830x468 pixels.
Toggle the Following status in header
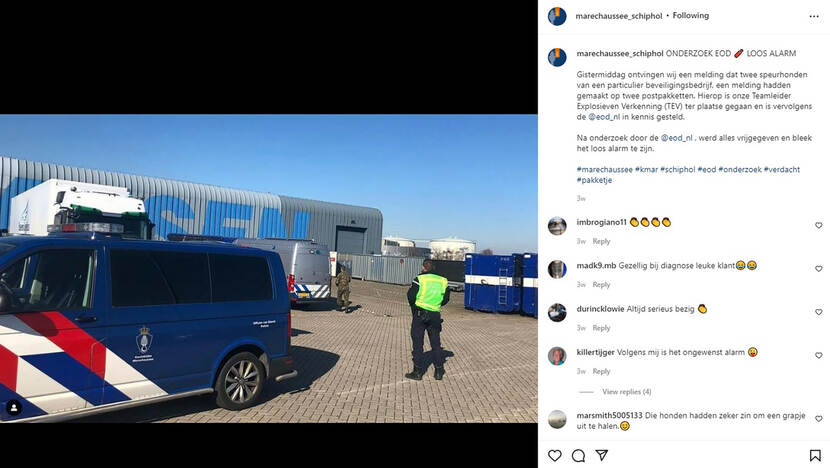[x=691, y=16]
